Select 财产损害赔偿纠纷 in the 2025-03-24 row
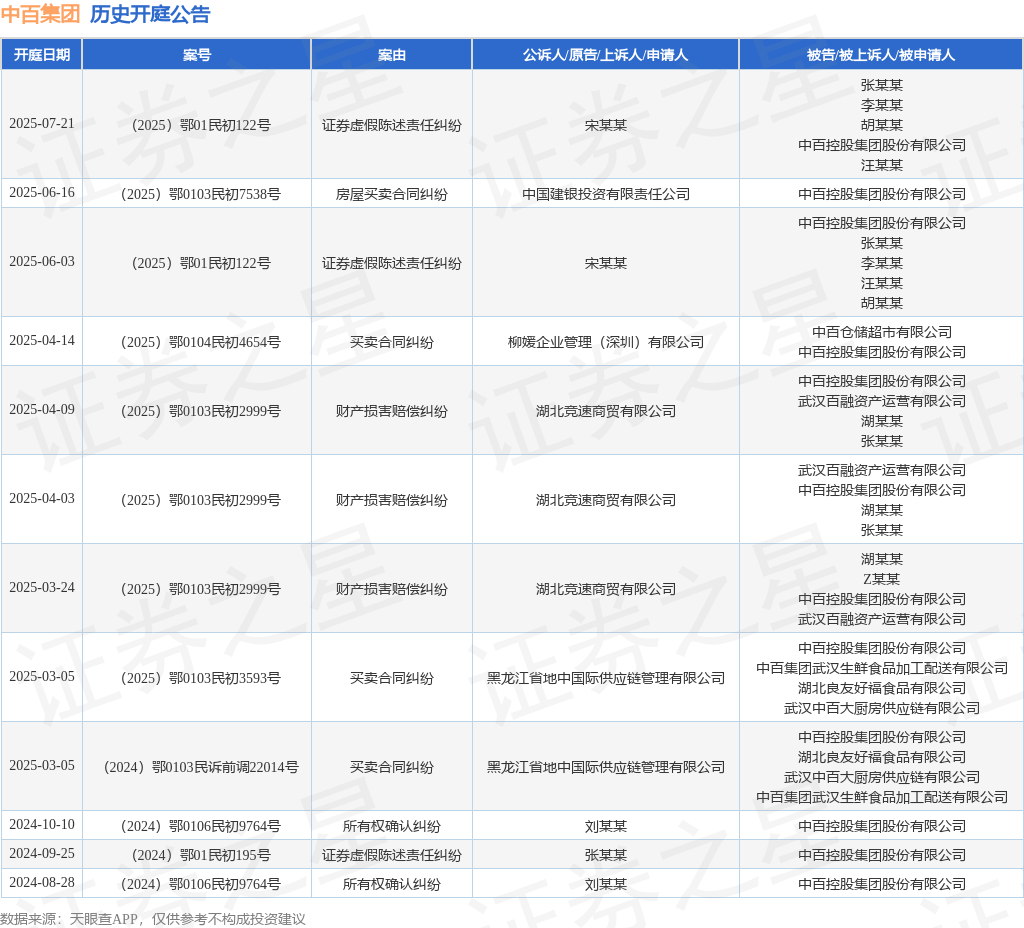1024x928 pixels. tap(392, 589)
